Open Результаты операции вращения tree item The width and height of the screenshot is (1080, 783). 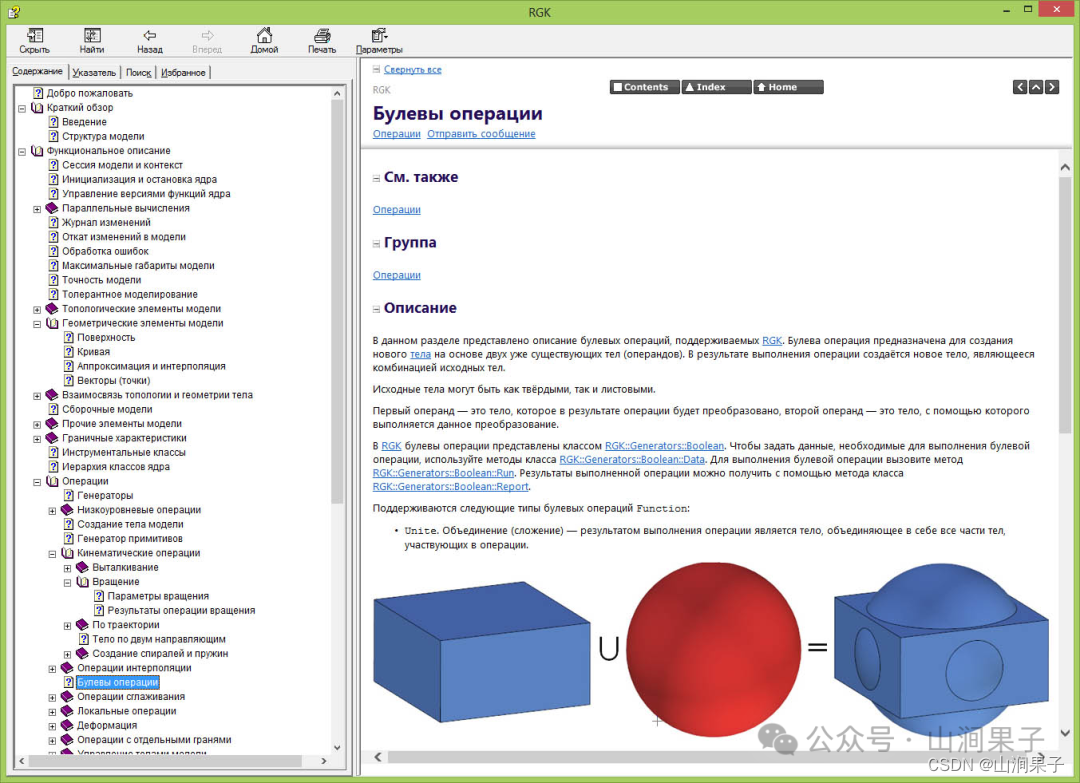point(181,610)
